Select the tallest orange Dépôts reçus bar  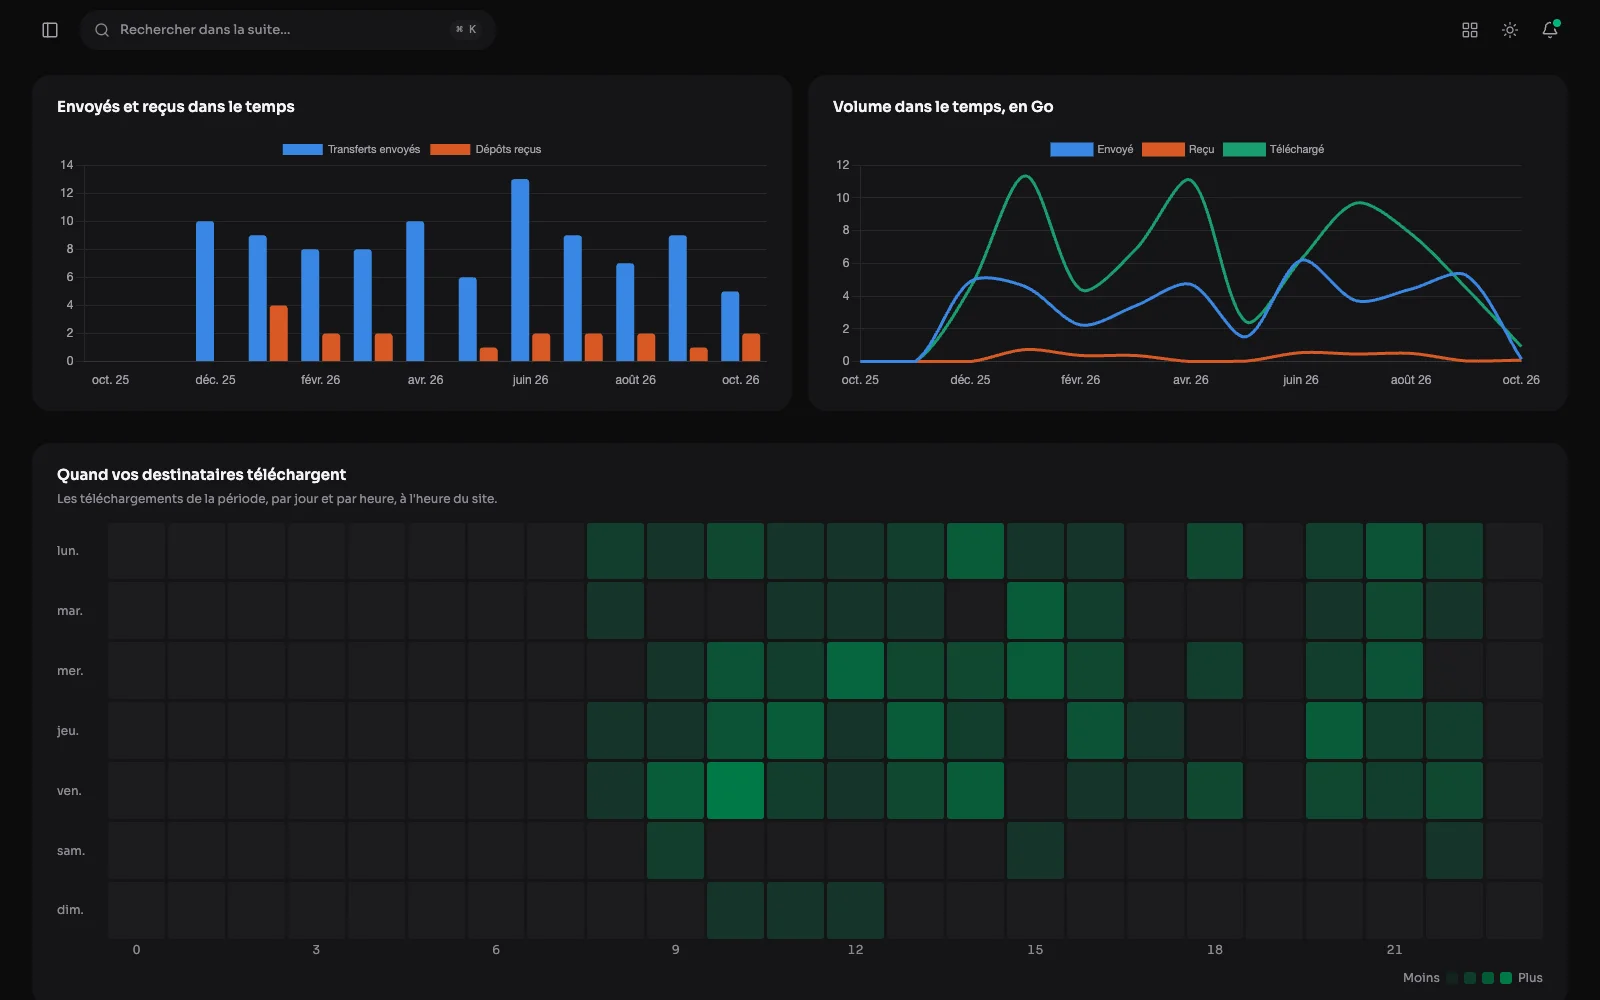[278, 333]
